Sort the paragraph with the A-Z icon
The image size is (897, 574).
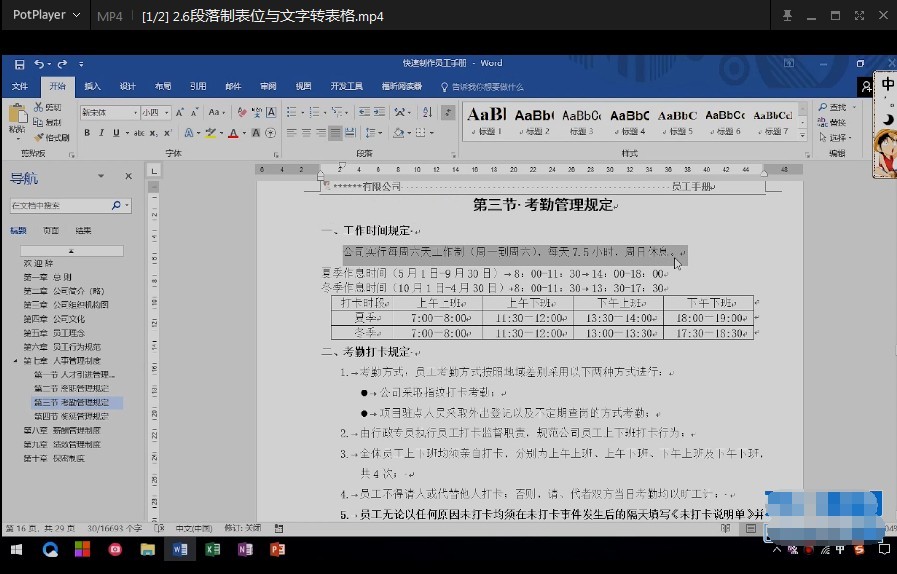click(427, 112)
